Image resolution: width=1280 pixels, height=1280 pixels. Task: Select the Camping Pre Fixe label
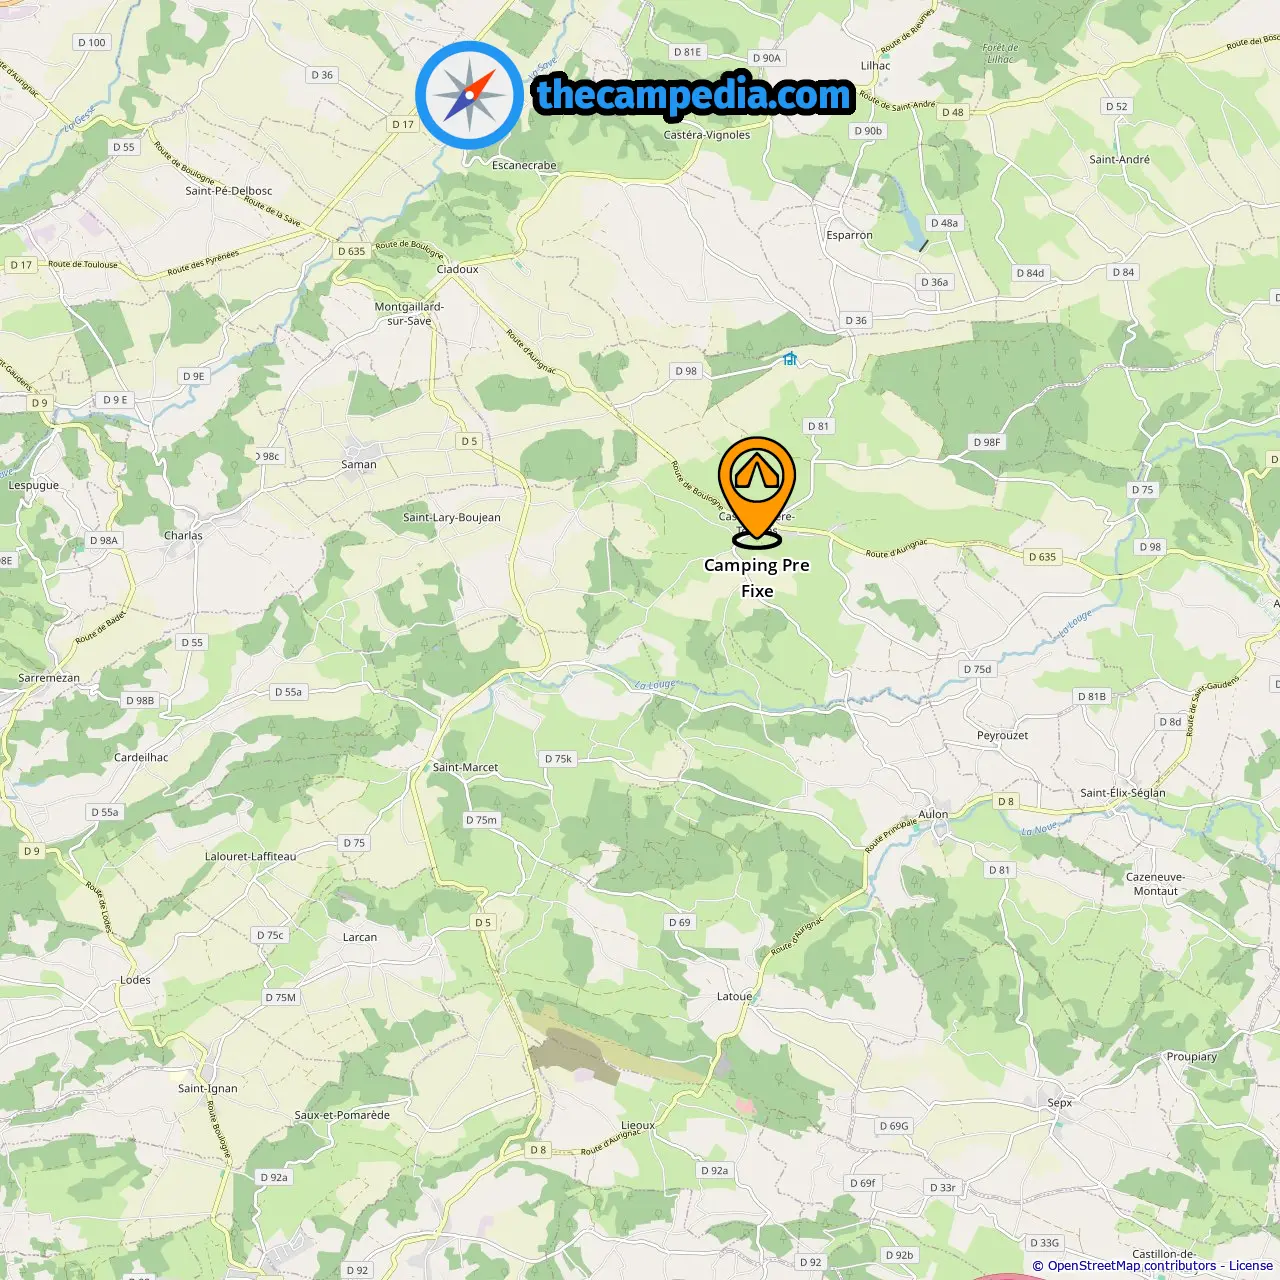point(757,578)
